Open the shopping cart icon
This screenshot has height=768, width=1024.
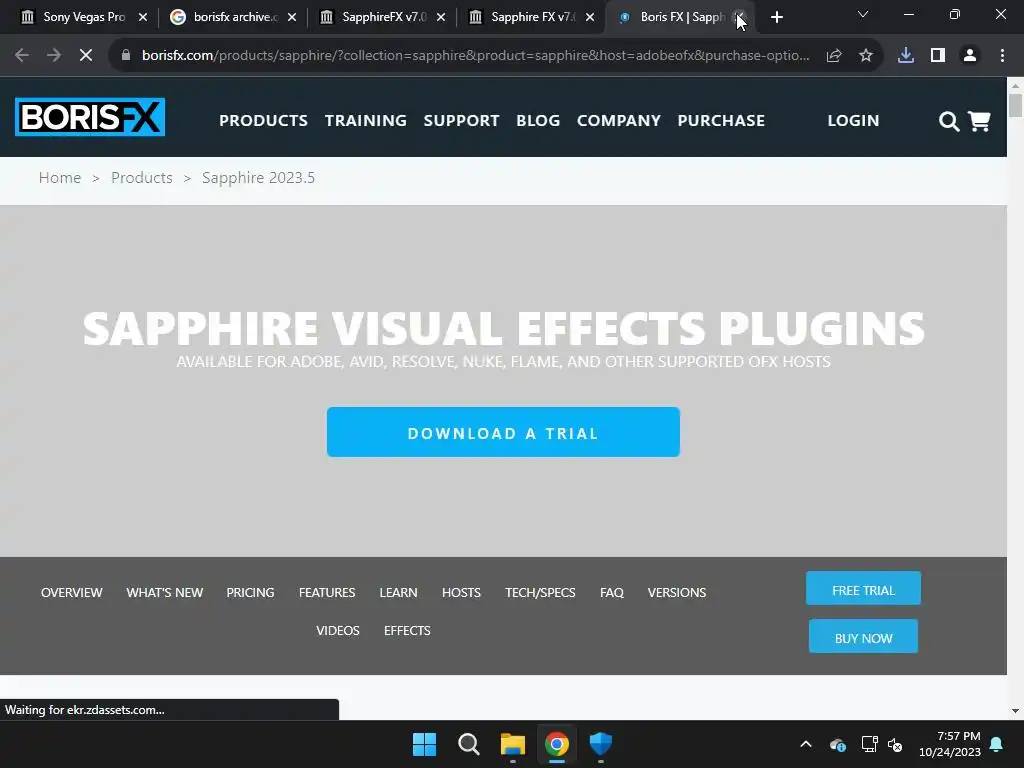click(979, 121)
